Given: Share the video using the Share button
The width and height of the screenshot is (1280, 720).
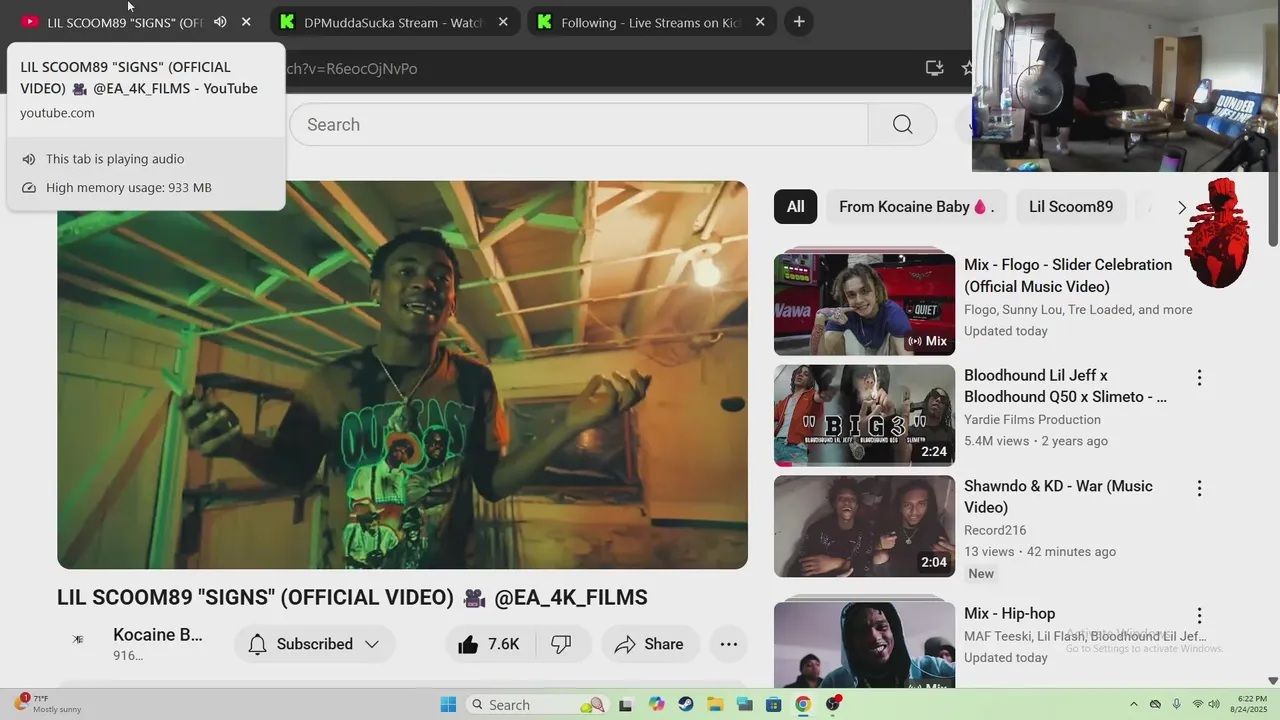Looking at the screenshot, I should [649, 644].
